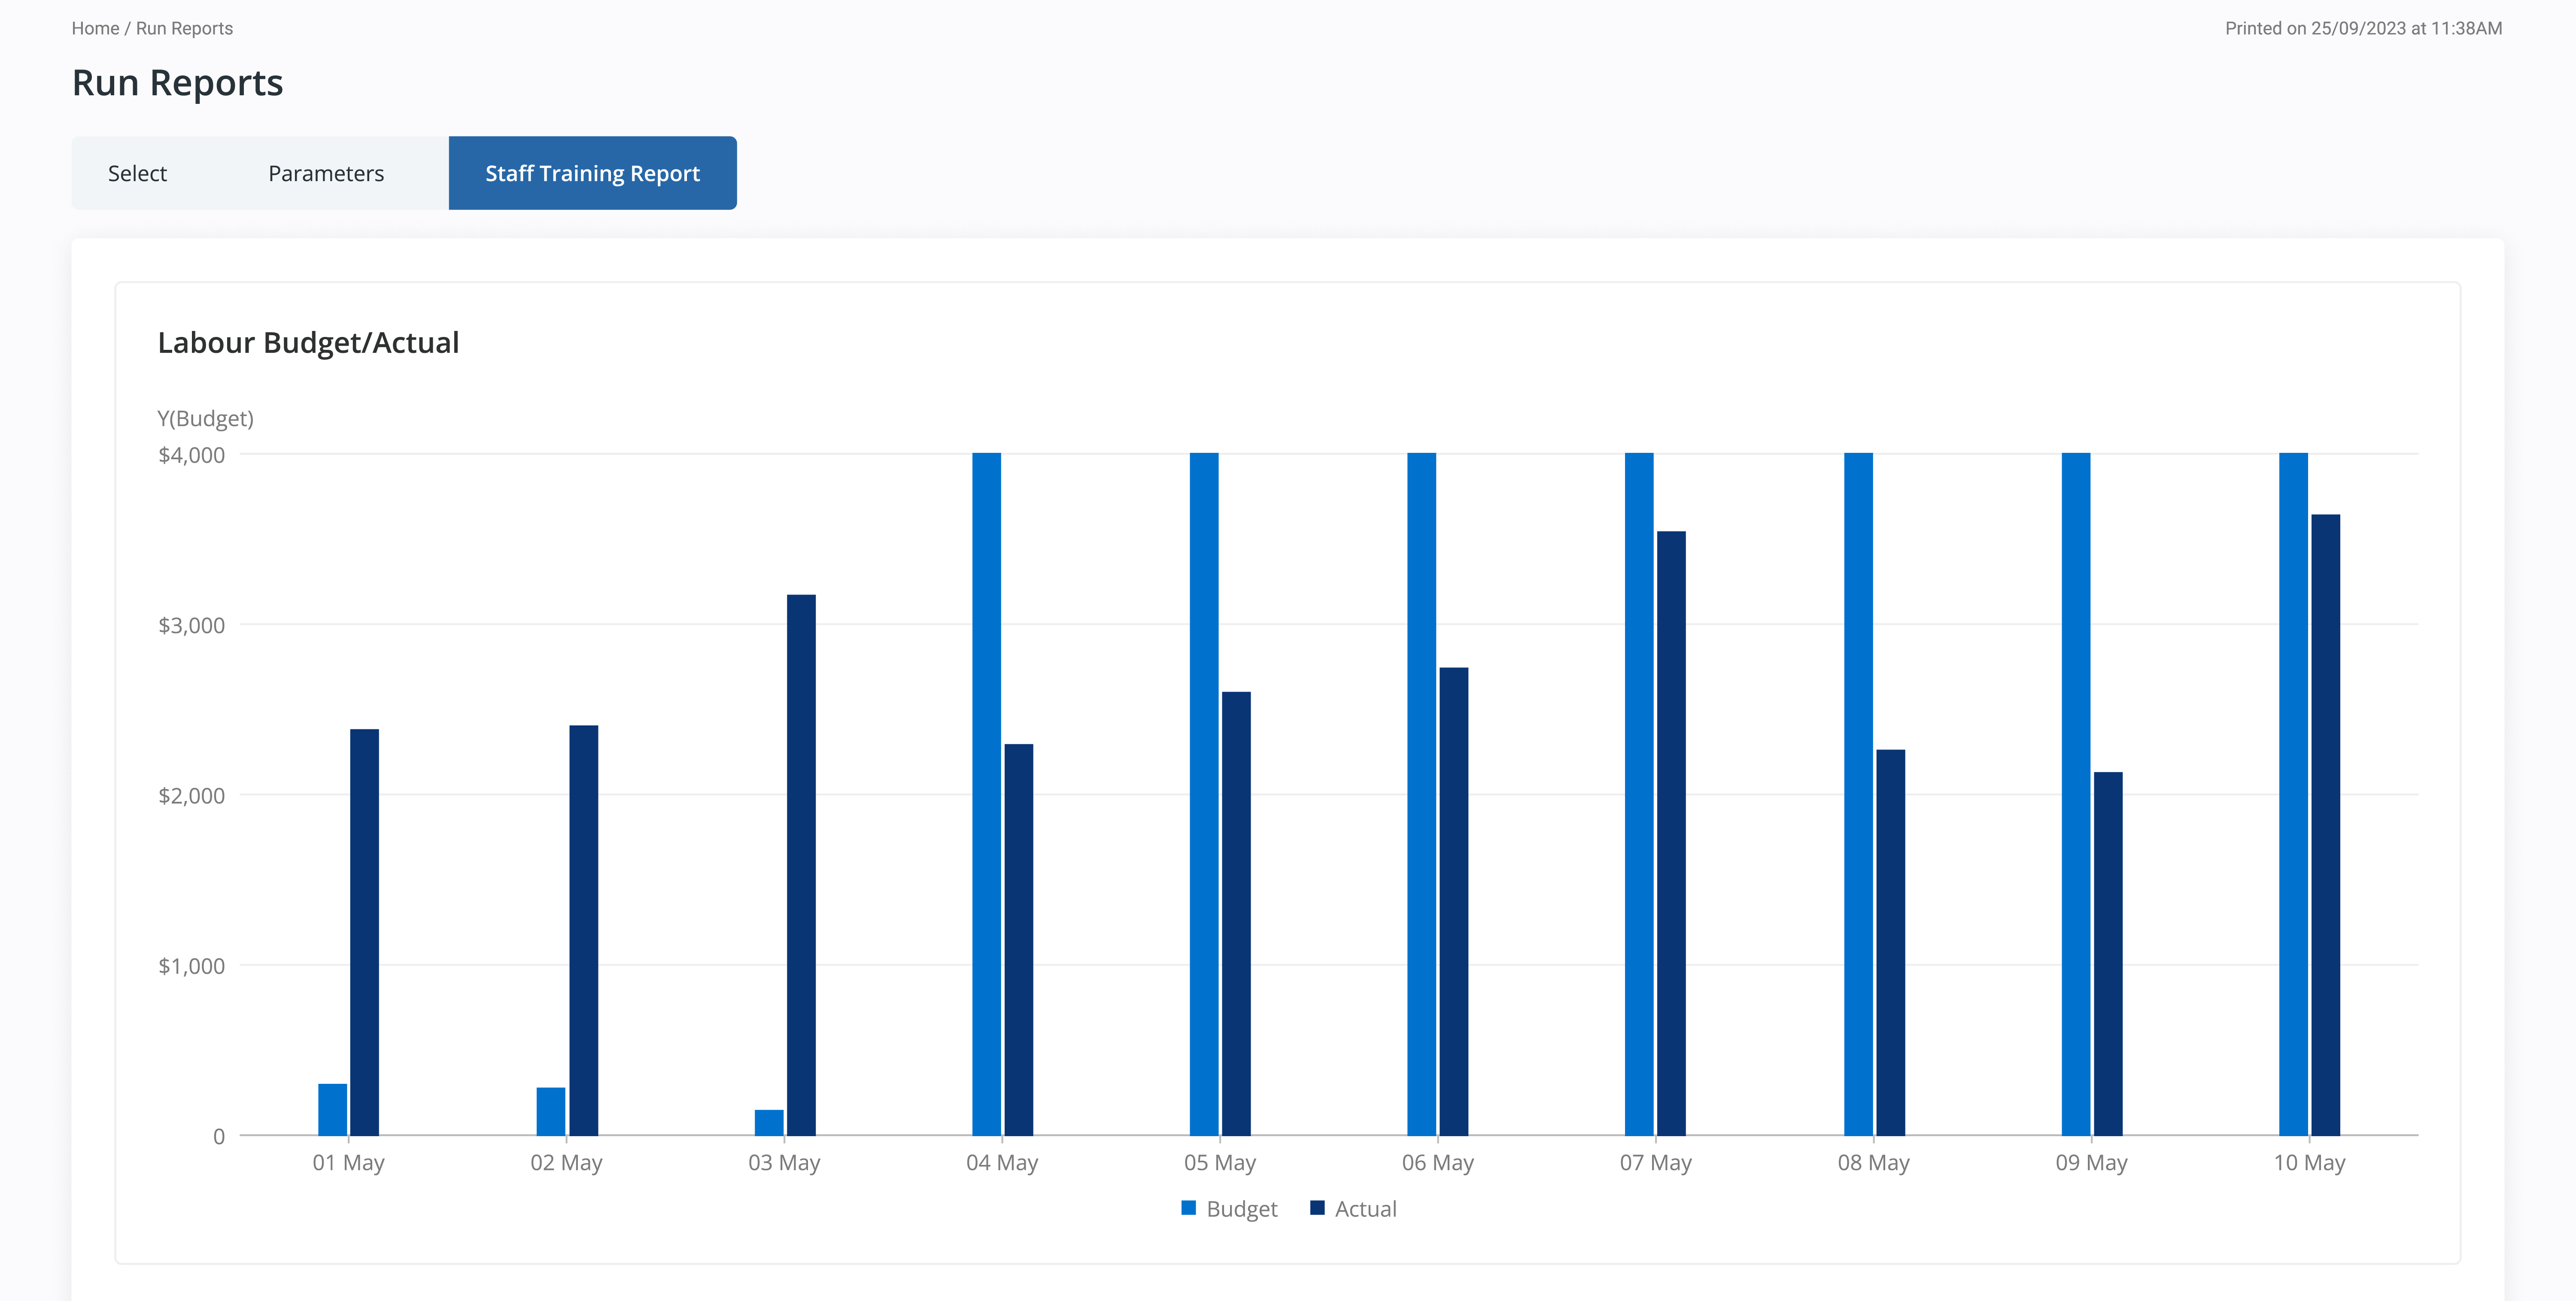This screenshot has height=1301, width=2576.
Task: Click the Run Reports page heading
Action: pyautogui.click(x=178, y=83)
